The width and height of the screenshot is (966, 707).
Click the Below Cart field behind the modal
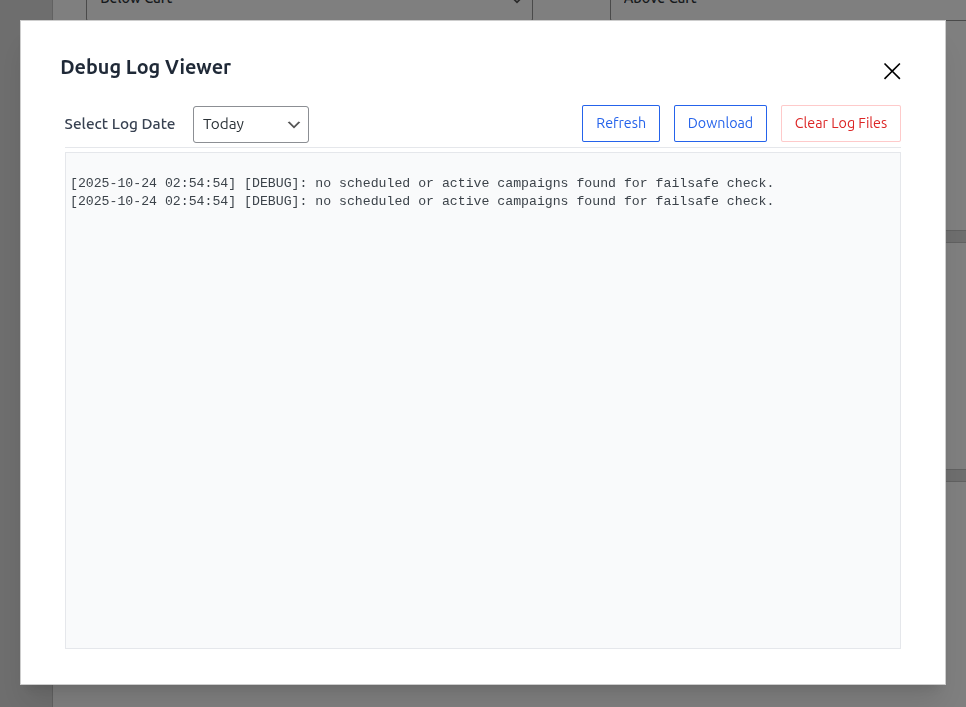300,4
